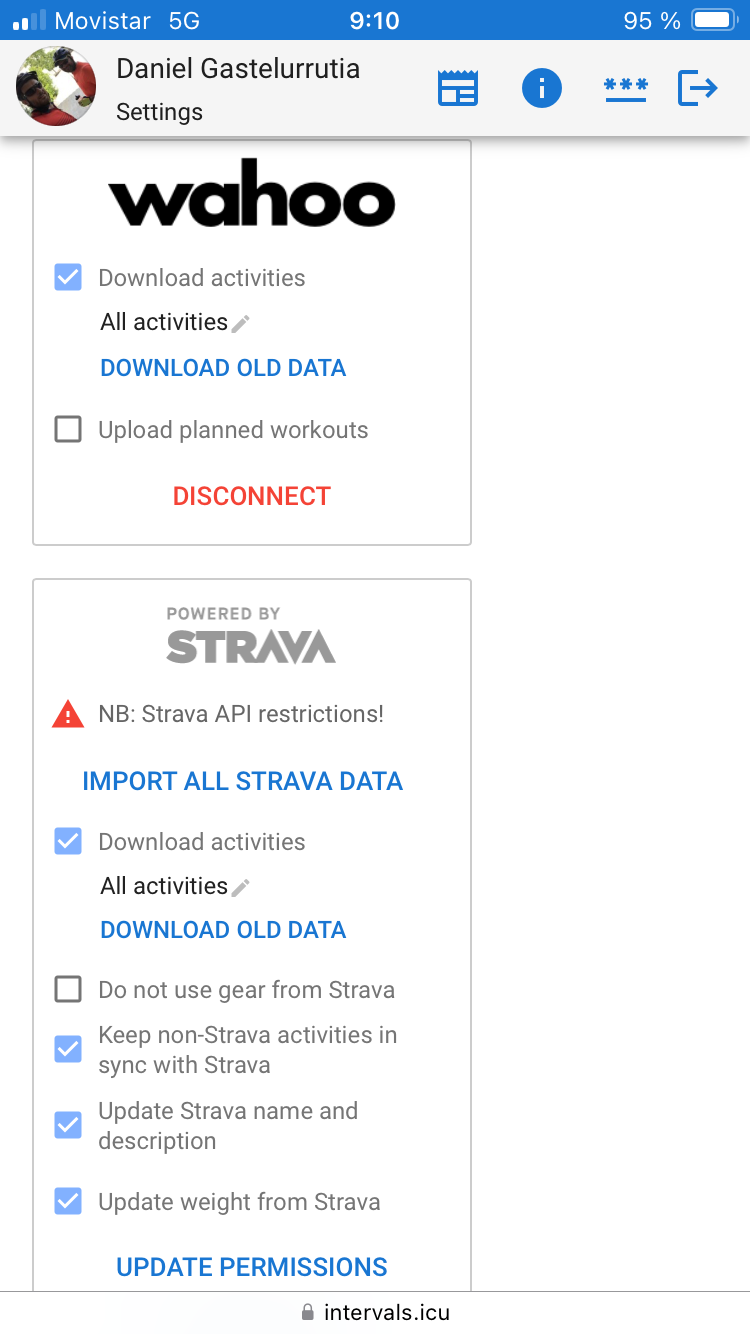750x1334 pixels.
Task: Click Strava's DOWNLOAD OLD DATA link
Action: pyautogui.click(x=224, y=930)
